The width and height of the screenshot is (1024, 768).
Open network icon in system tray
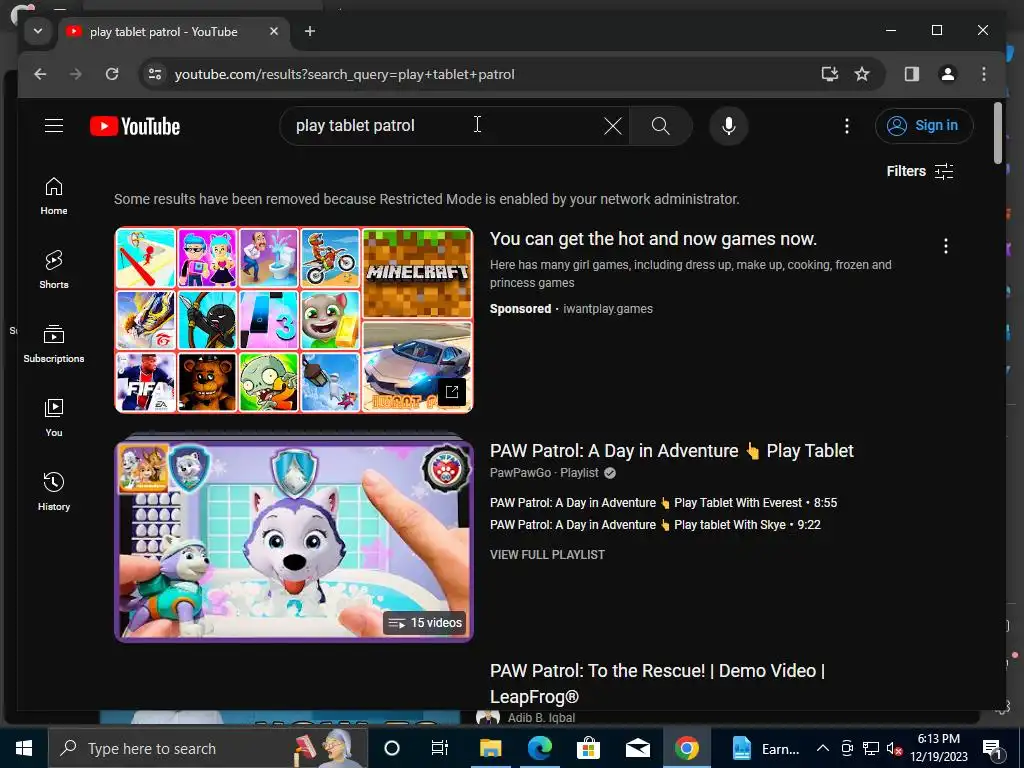click(871, 748)
